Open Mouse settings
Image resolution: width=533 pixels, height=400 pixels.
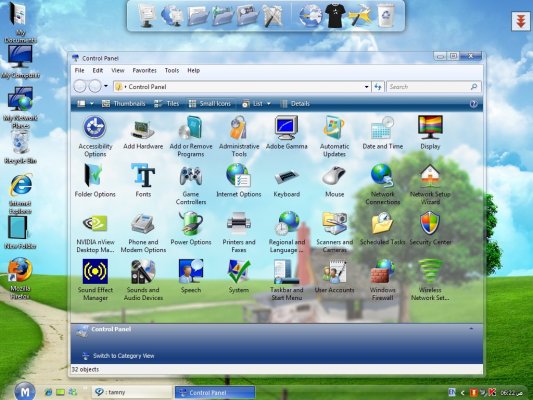(334, 182)
